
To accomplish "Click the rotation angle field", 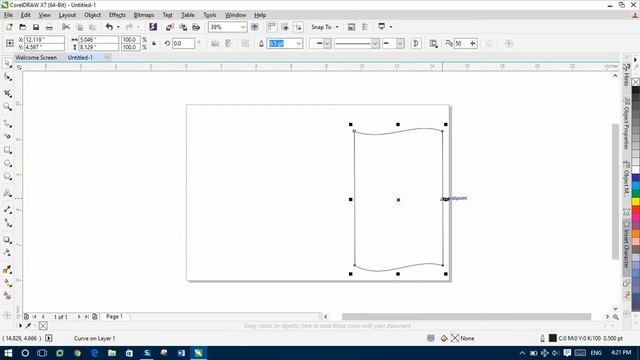I will click(x=183, y=43).
